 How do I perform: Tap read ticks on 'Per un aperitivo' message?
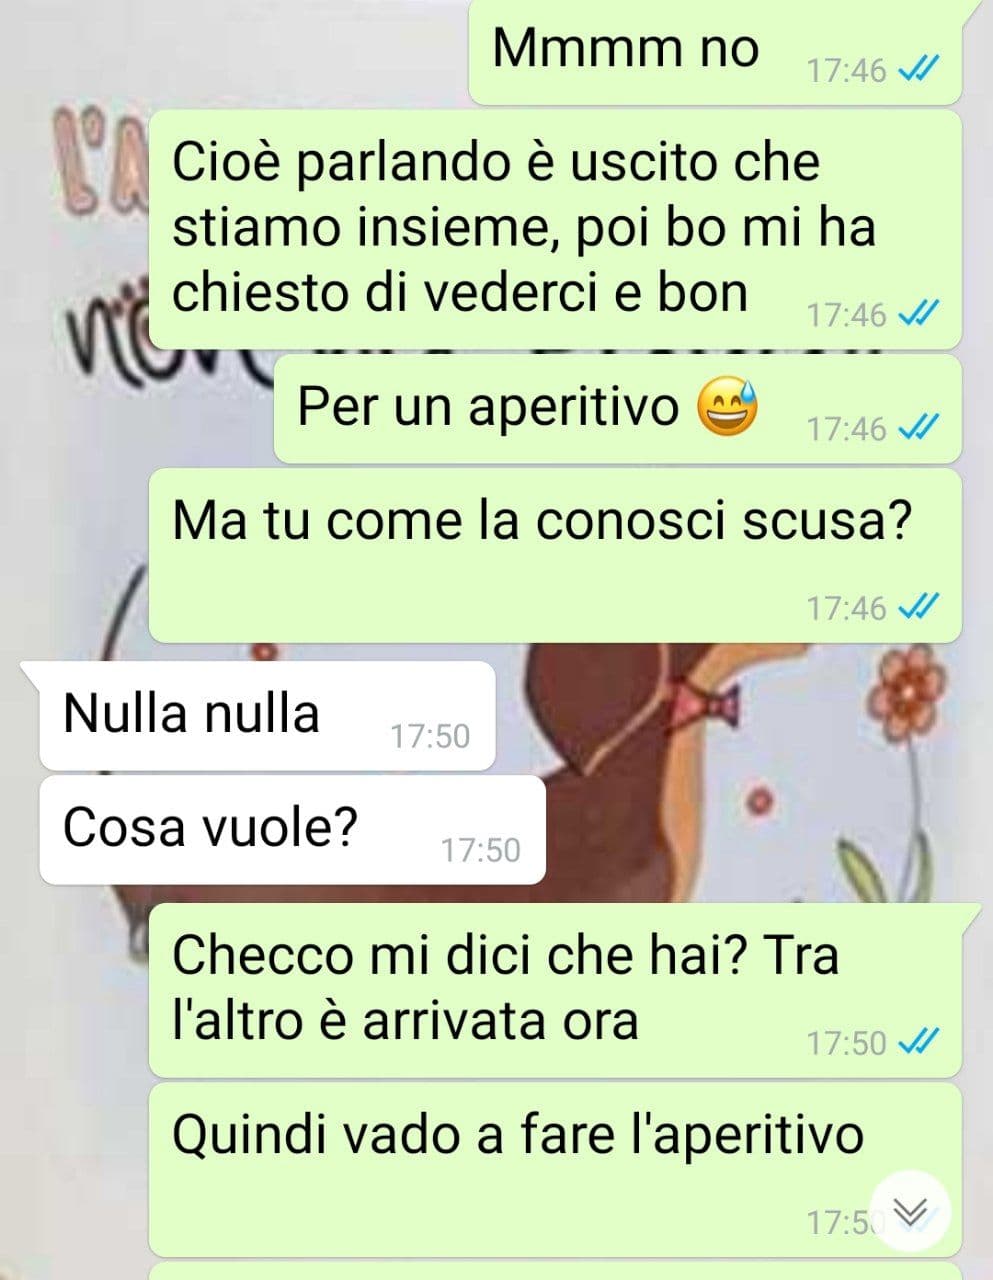tap(918, 428)
